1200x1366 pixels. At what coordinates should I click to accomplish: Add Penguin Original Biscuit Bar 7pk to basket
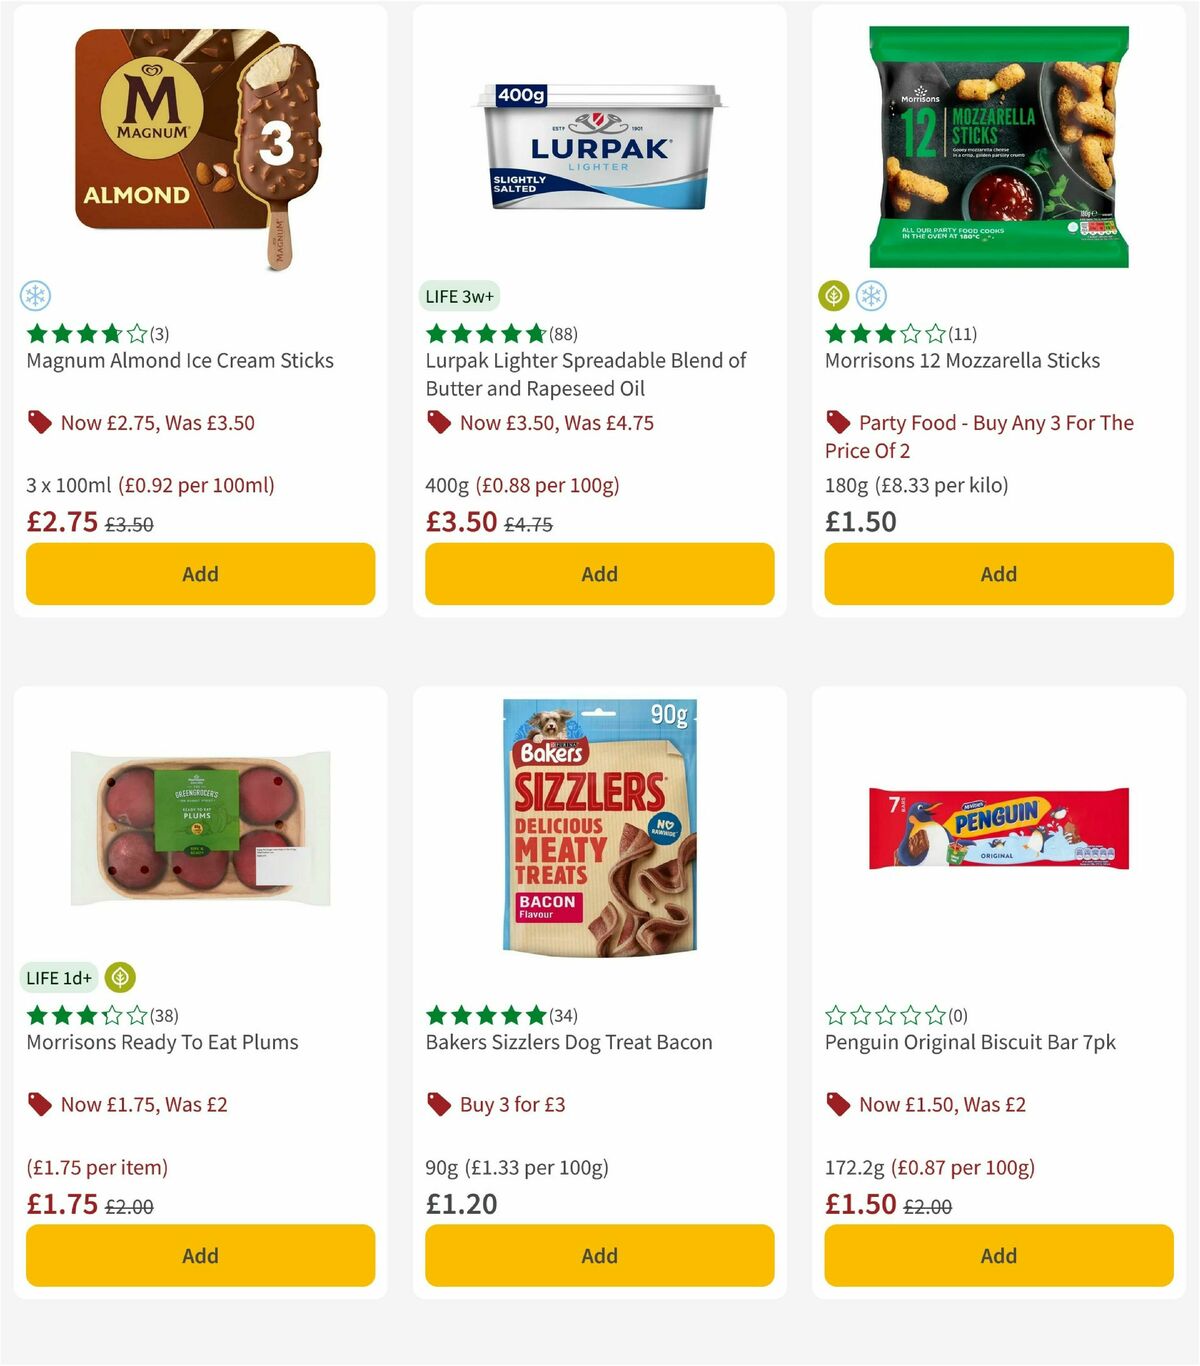point(998,1255)
